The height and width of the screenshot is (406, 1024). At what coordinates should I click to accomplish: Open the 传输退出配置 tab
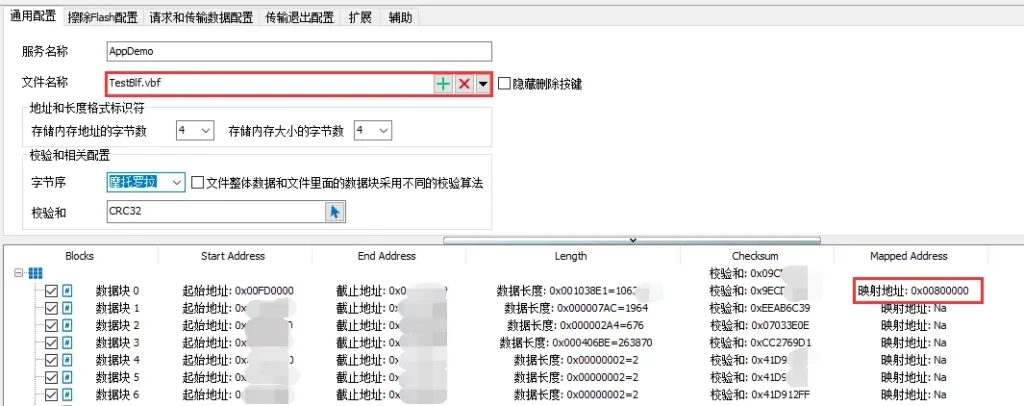point(299,18)
